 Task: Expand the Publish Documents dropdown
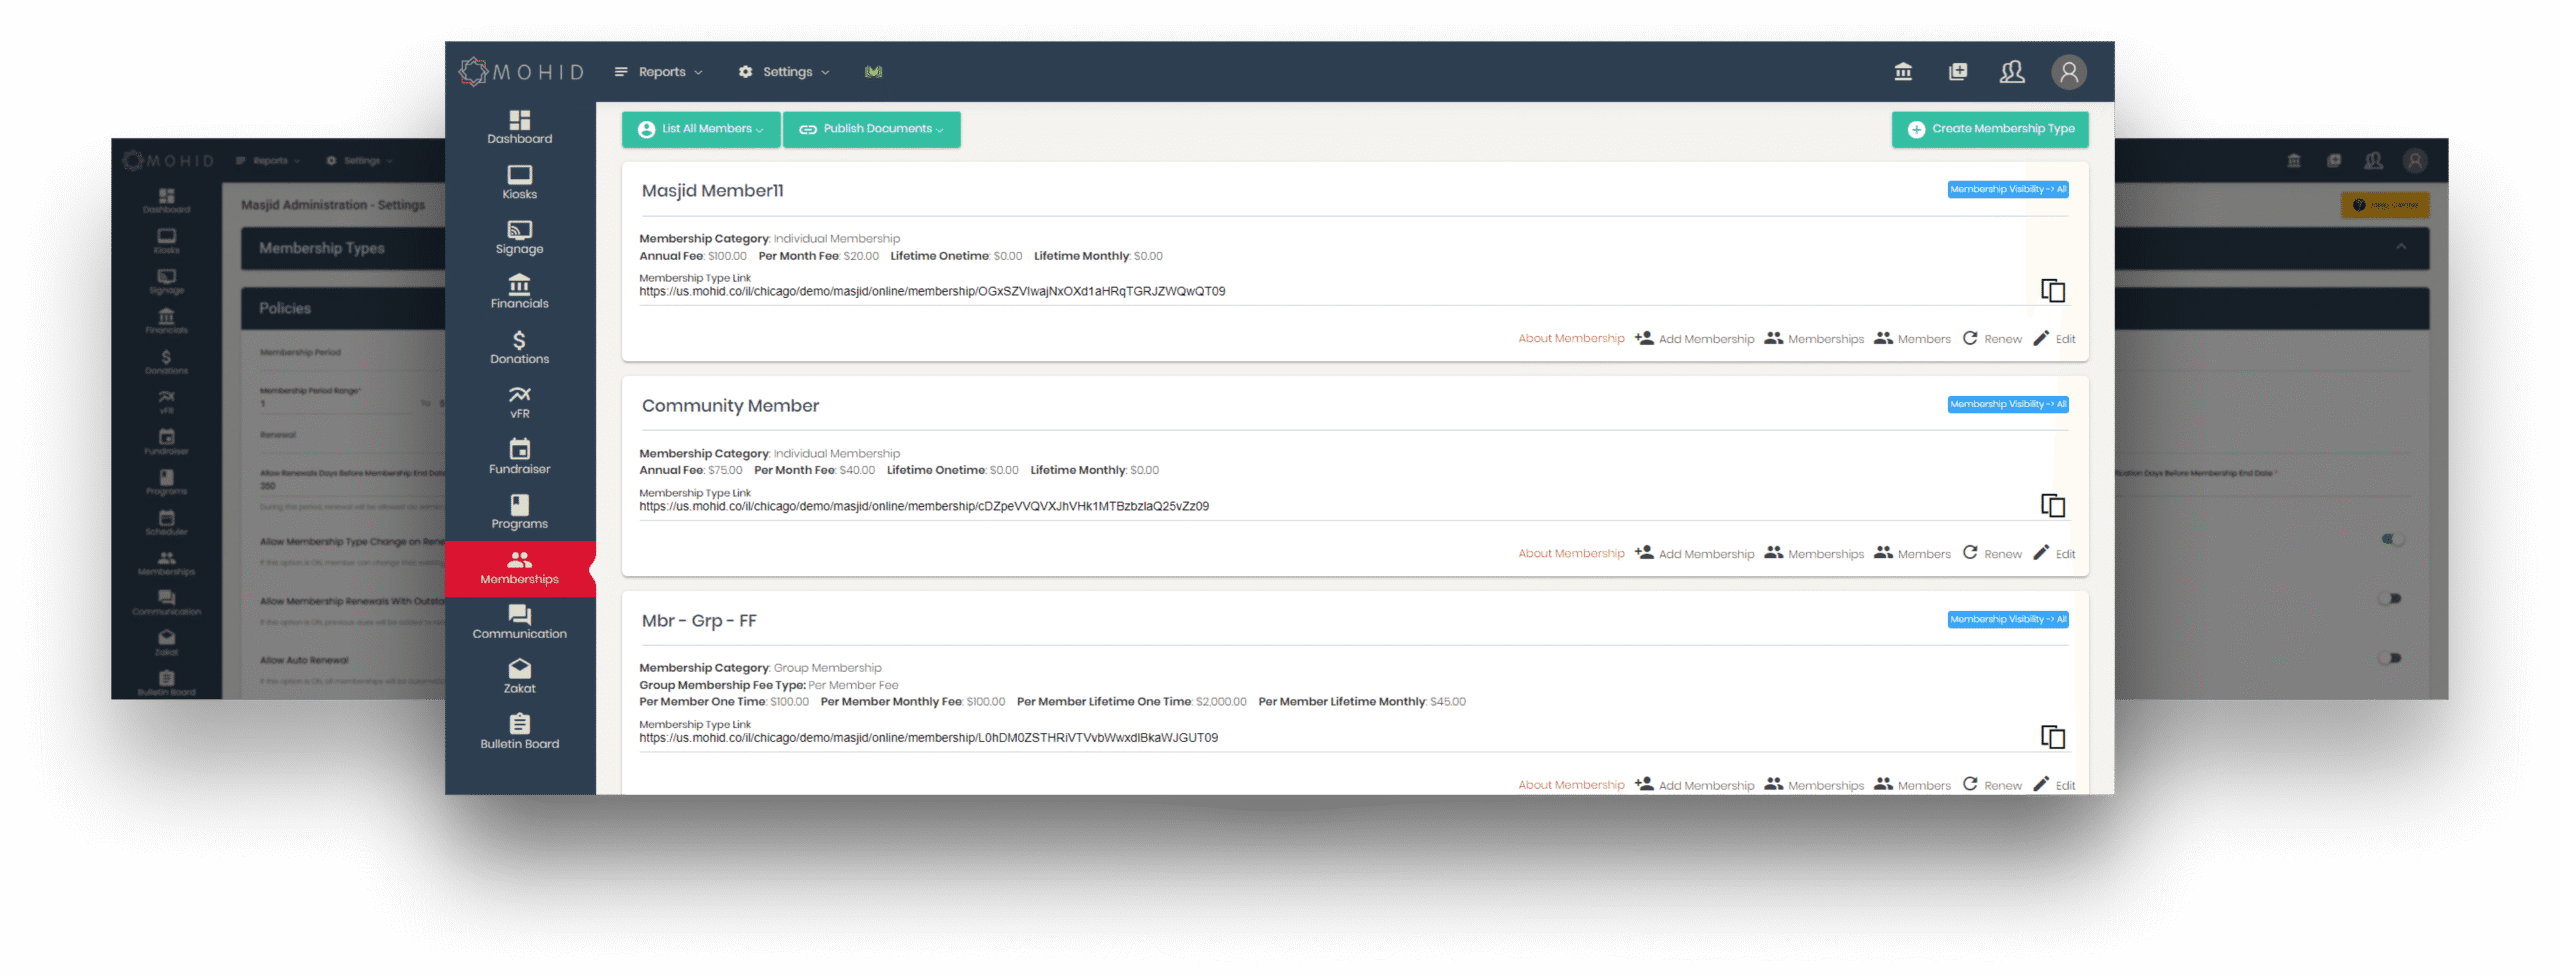click(x=871, y=129)
